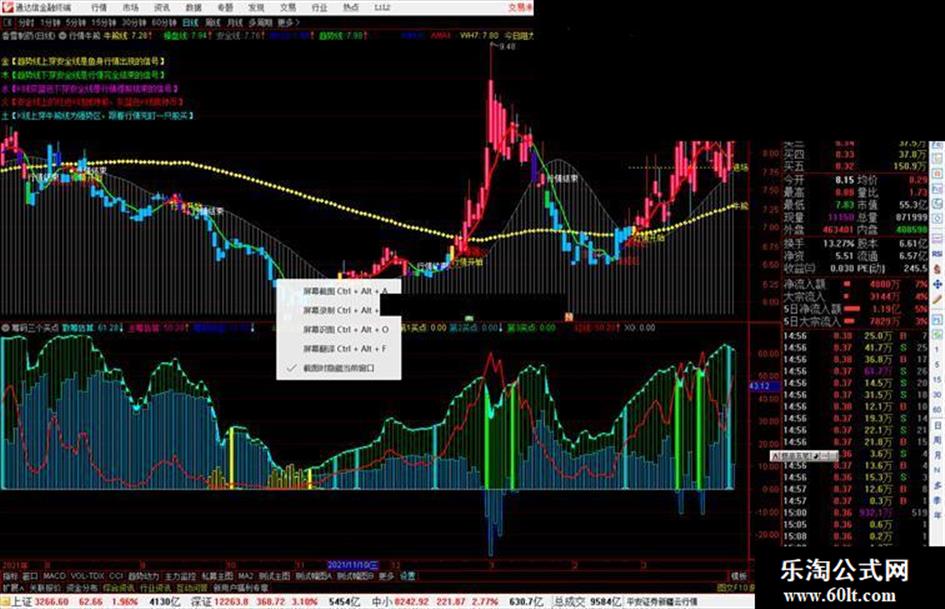Click the 日 period shortcut in sidebar

click(937, 426)
